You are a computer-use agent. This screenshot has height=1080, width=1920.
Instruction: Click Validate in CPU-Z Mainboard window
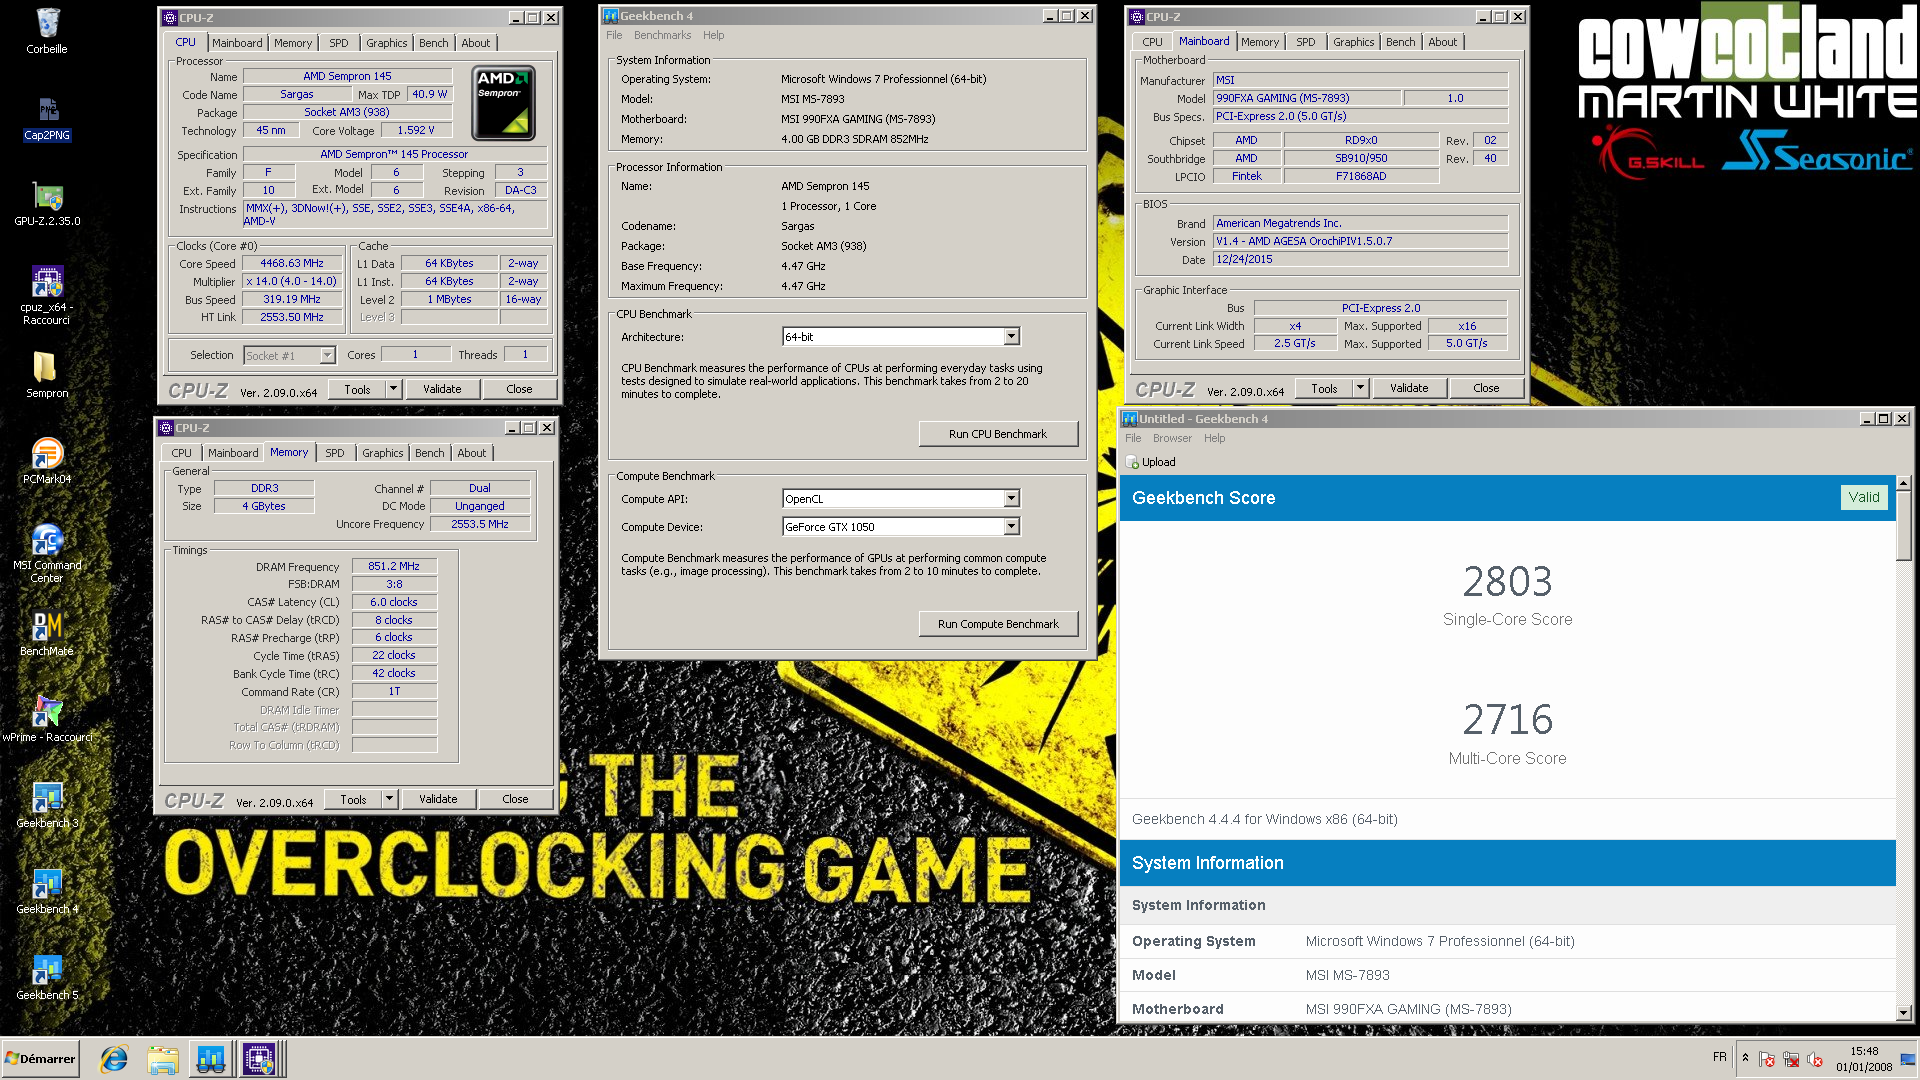[x=1409, y=388]
